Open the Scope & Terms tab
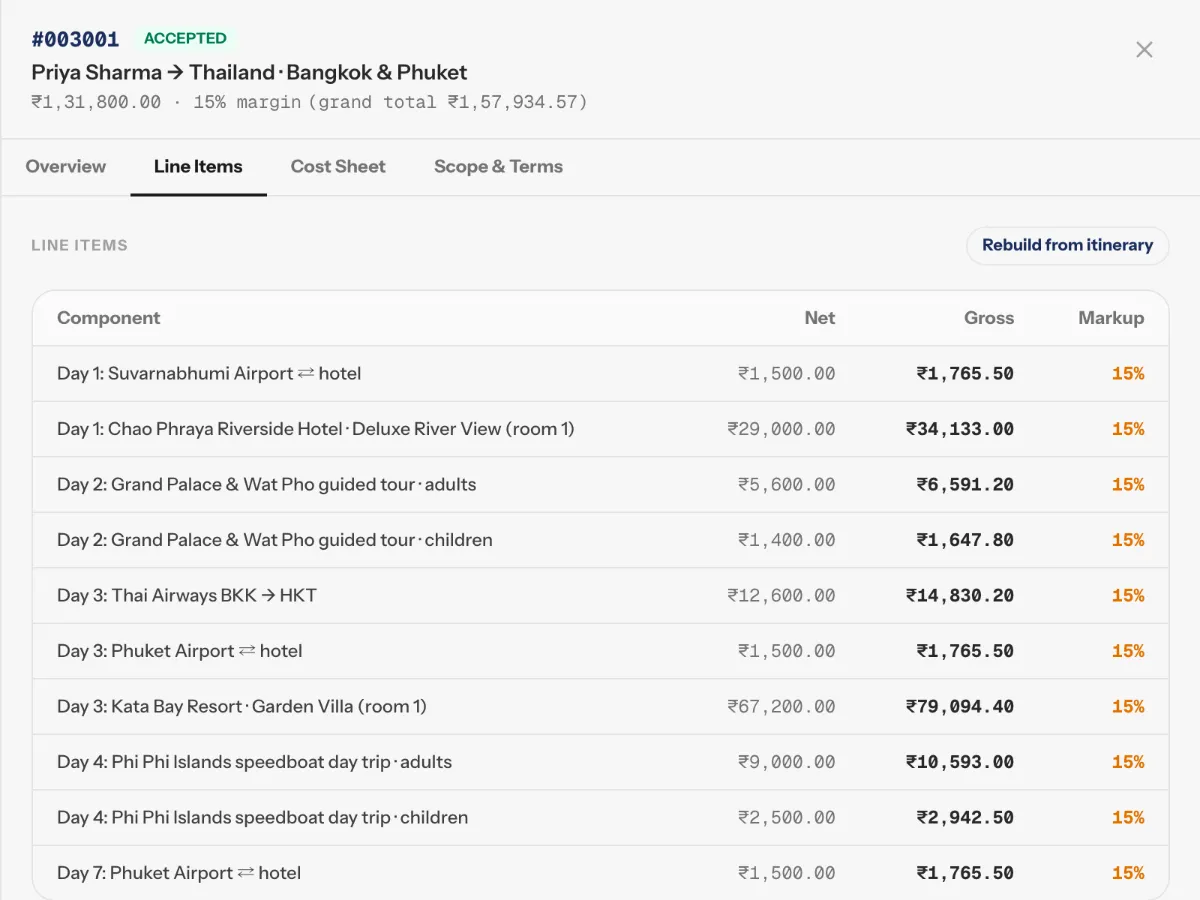This screenshot has height=900, width=1200. point(498,167)
